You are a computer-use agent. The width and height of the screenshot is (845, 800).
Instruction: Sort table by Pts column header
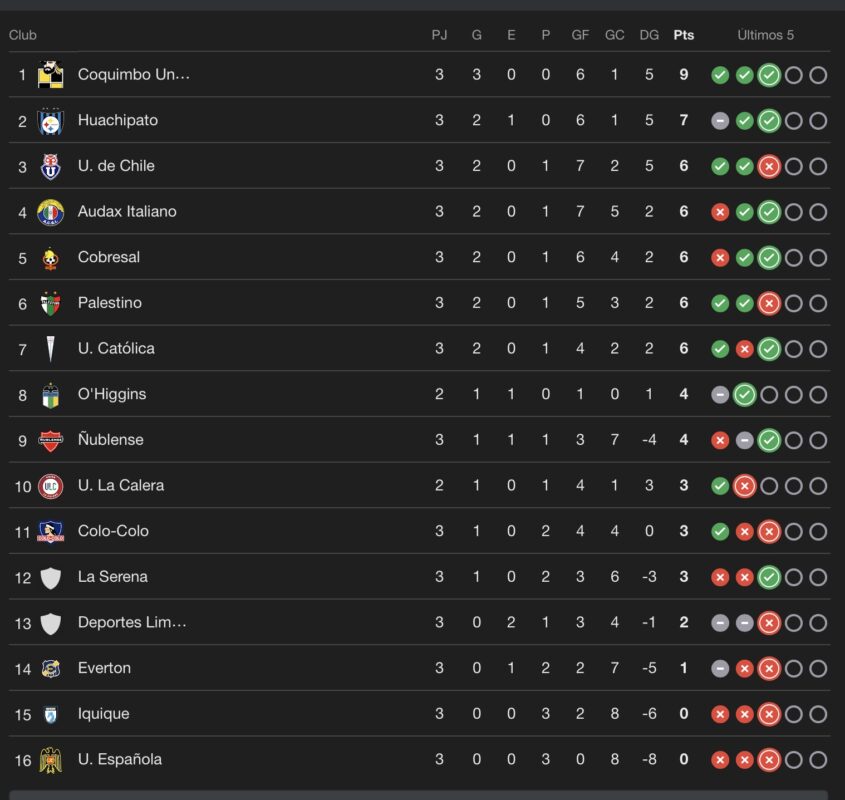683,35
